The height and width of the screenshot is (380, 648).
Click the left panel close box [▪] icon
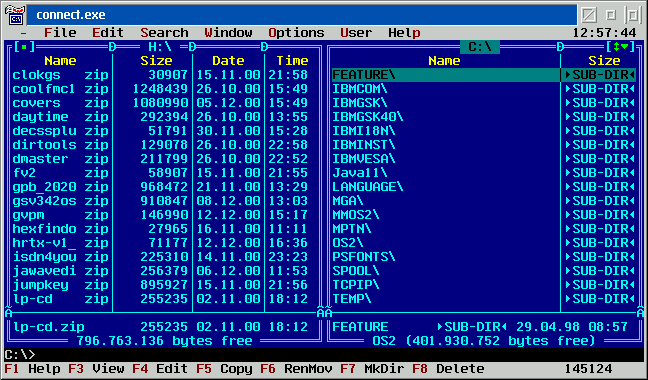(x=24, y=47)
